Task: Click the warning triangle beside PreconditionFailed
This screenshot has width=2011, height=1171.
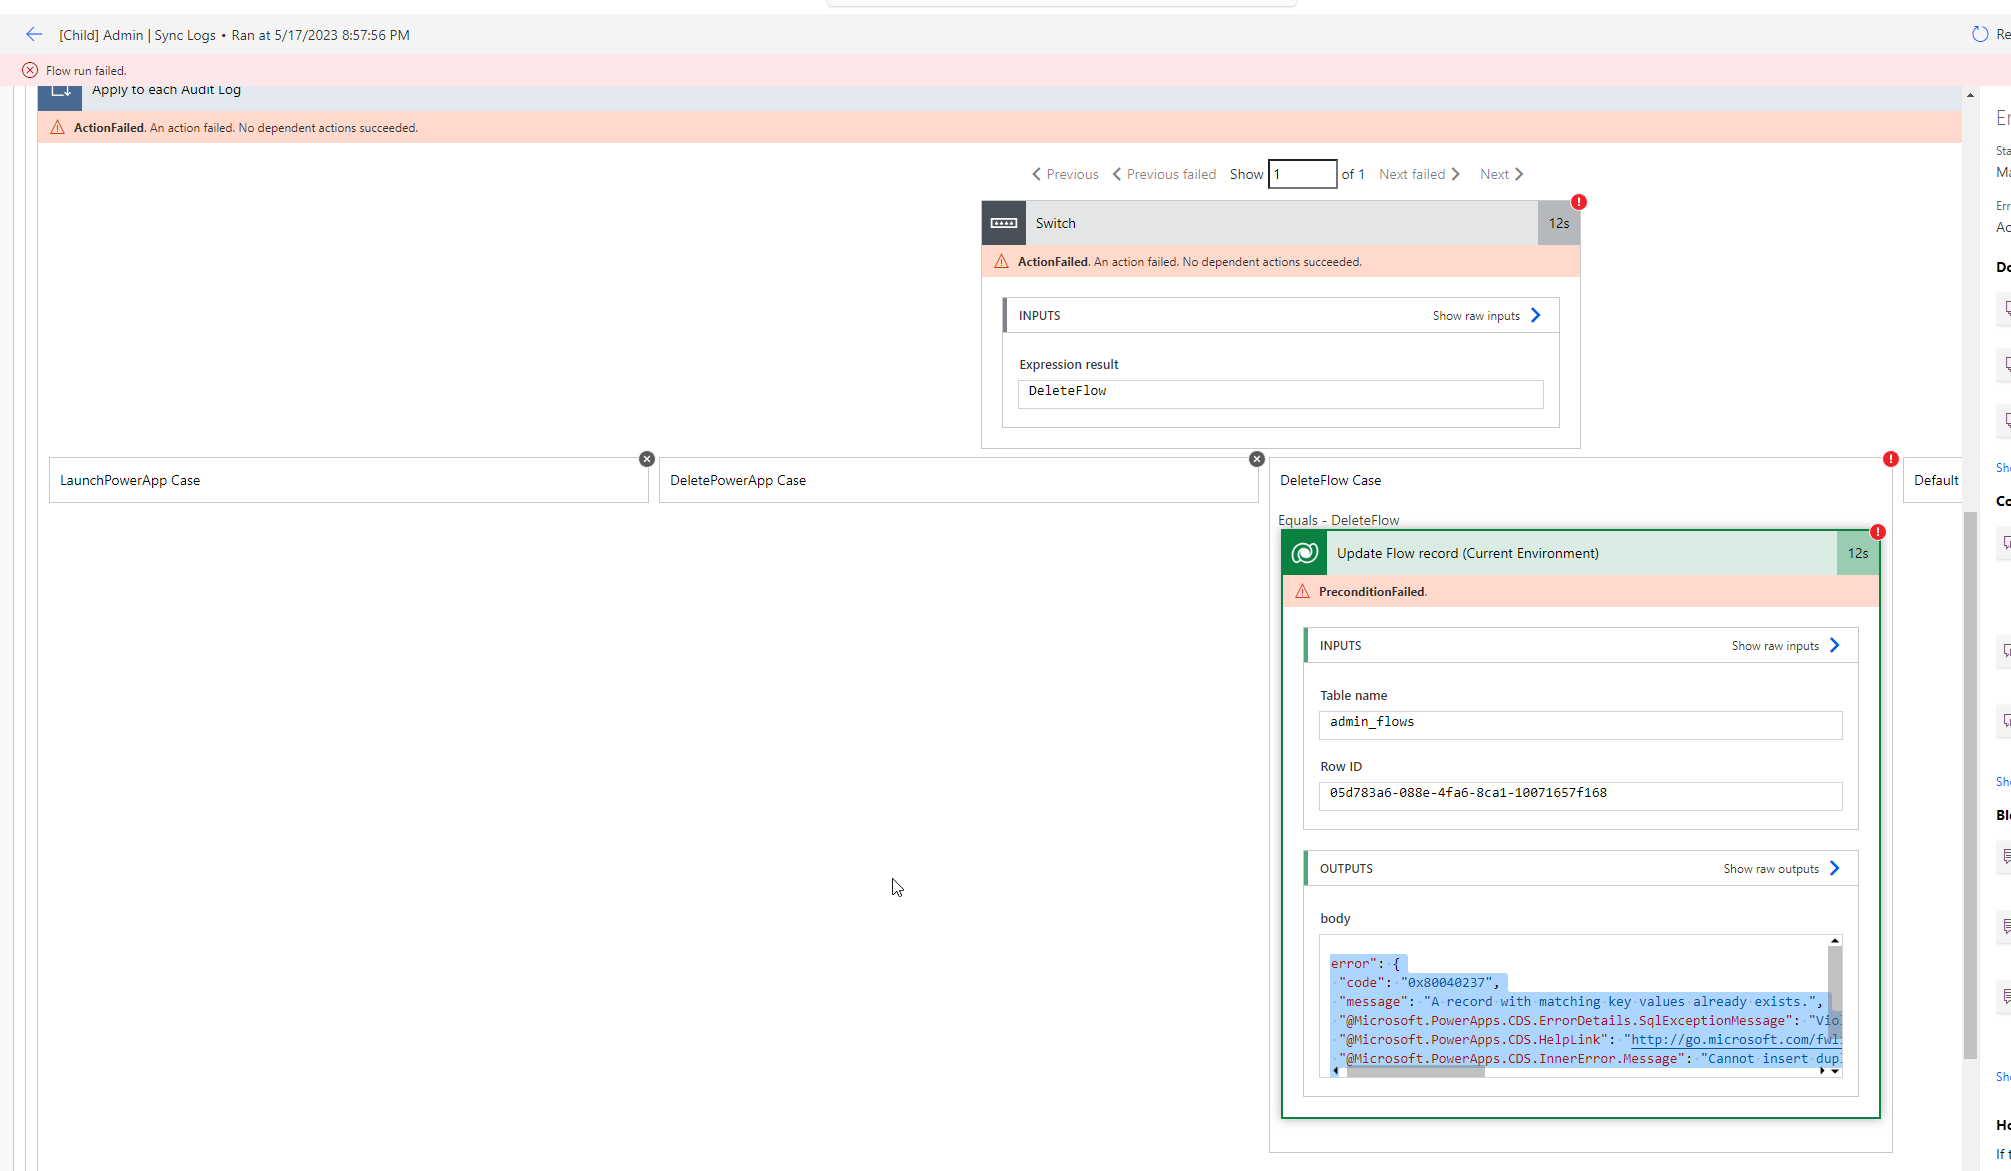Action: 1302,591
